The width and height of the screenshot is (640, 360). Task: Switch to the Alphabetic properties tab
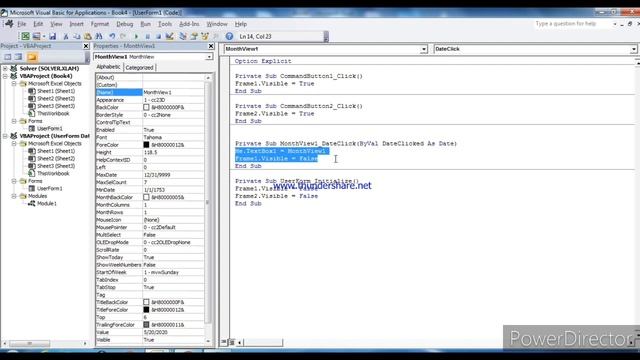coord(109,67)
